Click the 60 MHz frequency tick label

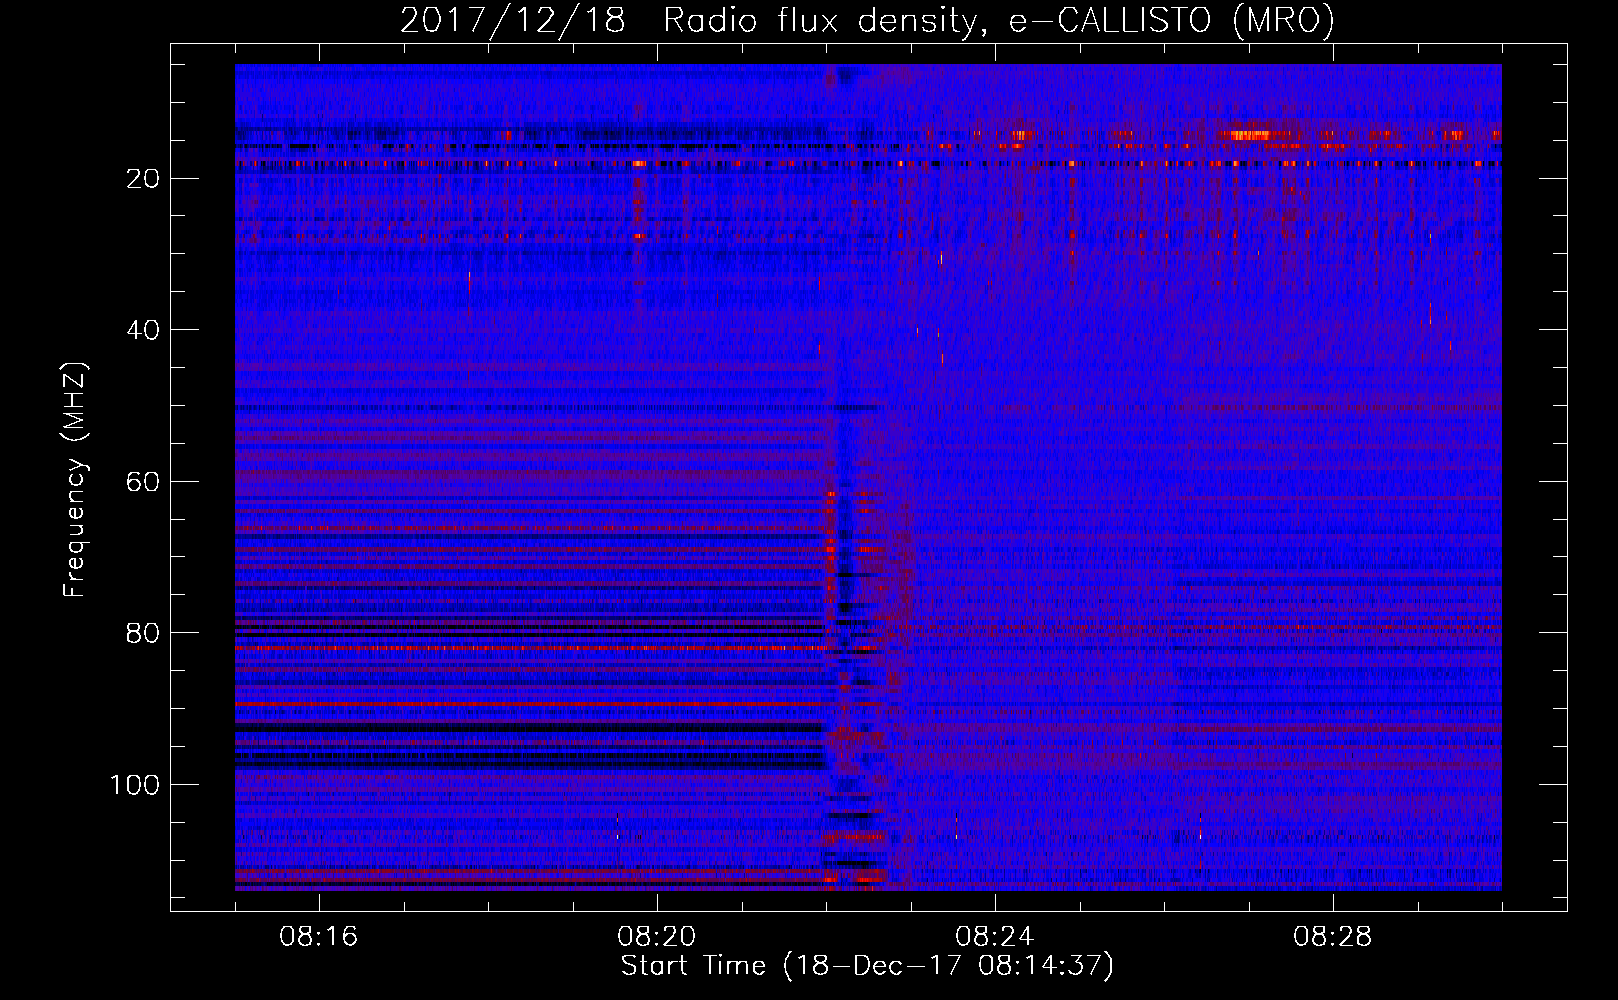pyautogui.click(x=144, y=482)
